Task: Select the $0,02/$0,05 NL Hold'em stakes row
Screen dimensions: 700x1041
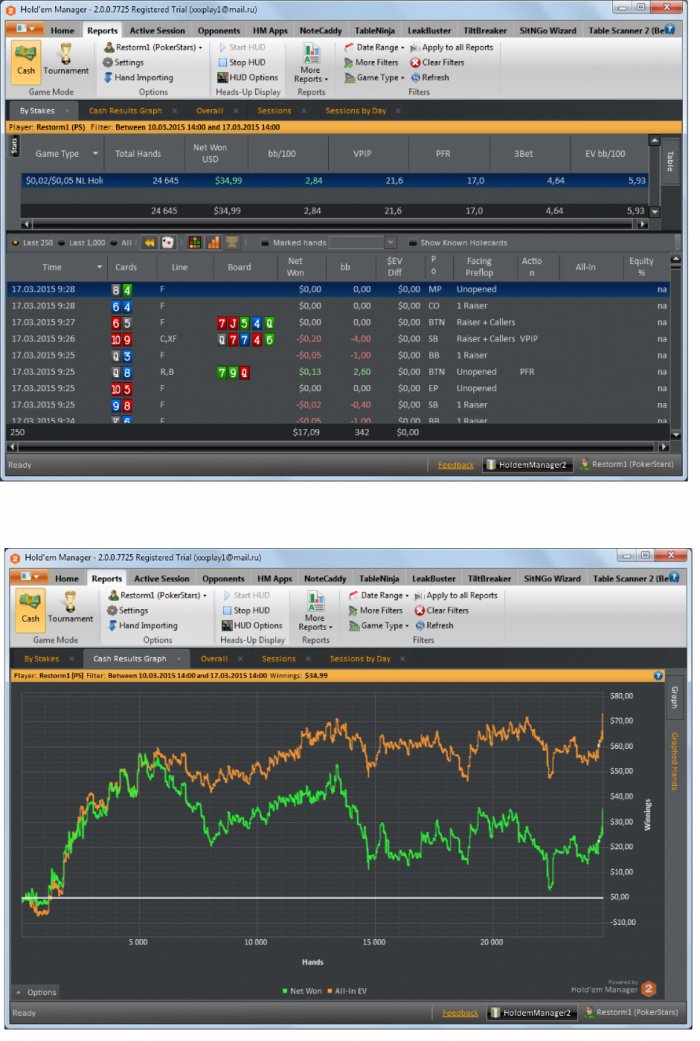Action: point(335,181)
